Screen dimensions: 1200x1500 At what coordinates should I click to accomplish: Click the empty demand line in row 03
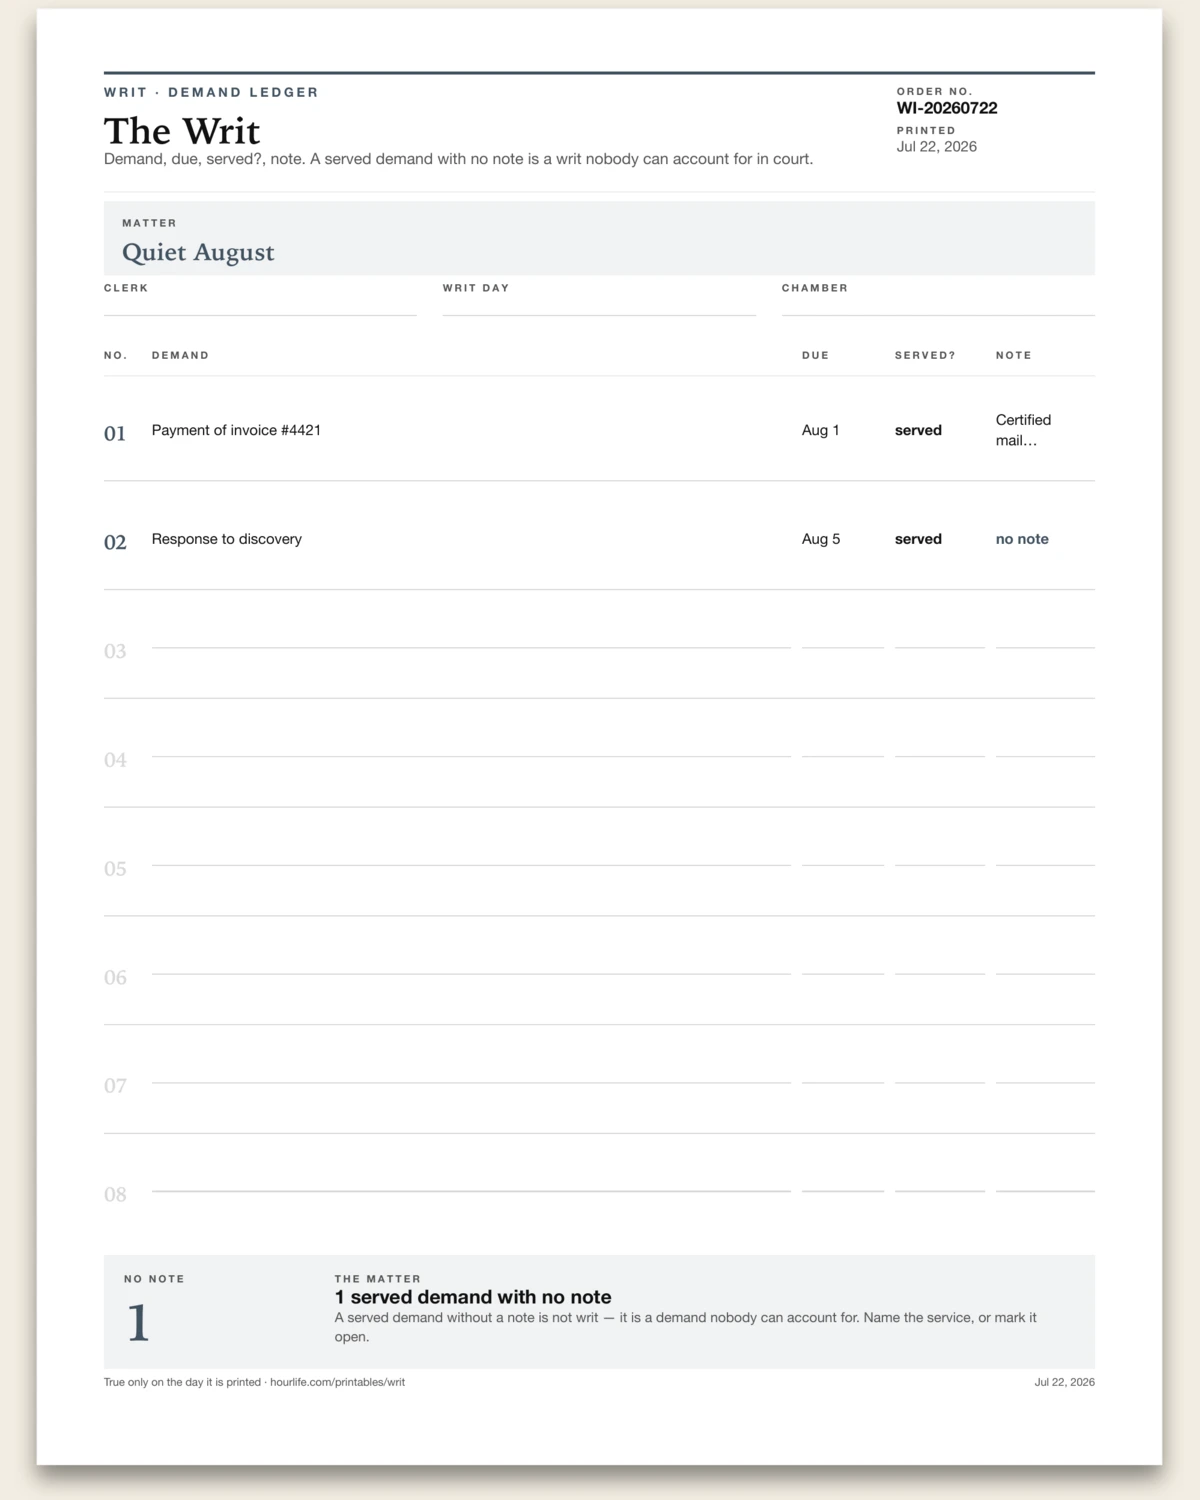pos(471,640)
